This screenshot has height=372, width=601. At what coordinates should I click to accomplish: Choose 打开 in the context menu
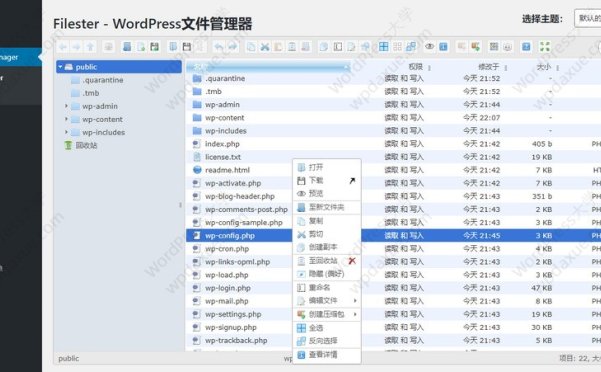[x=327, y=167]
